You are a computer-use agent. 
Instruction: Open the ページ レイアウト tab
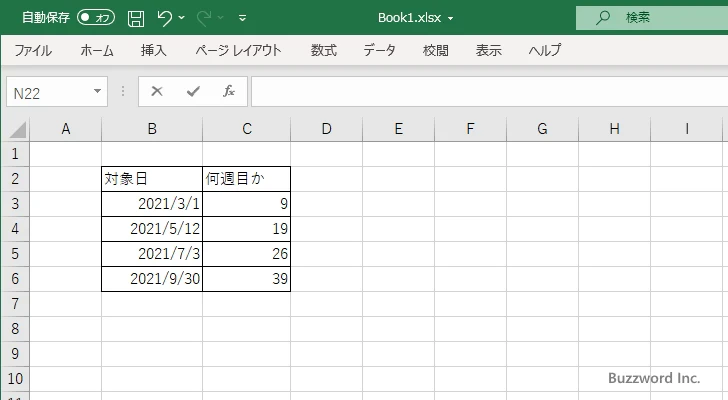(x=238, y=50)
